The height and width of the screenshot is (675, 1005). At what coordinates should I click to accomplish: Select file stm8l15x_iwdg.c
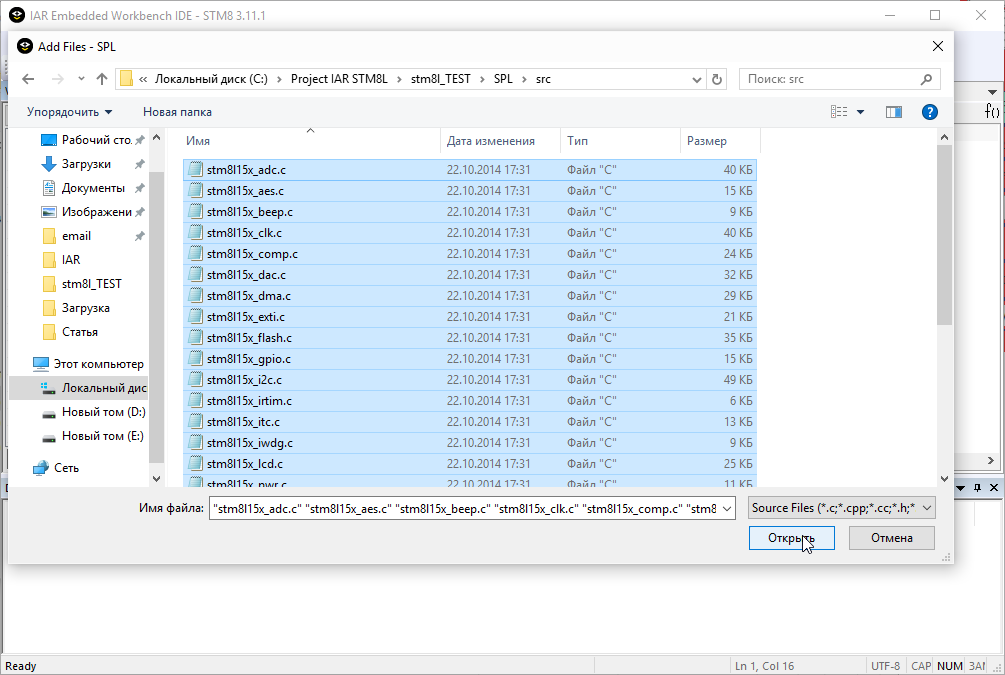470,443
